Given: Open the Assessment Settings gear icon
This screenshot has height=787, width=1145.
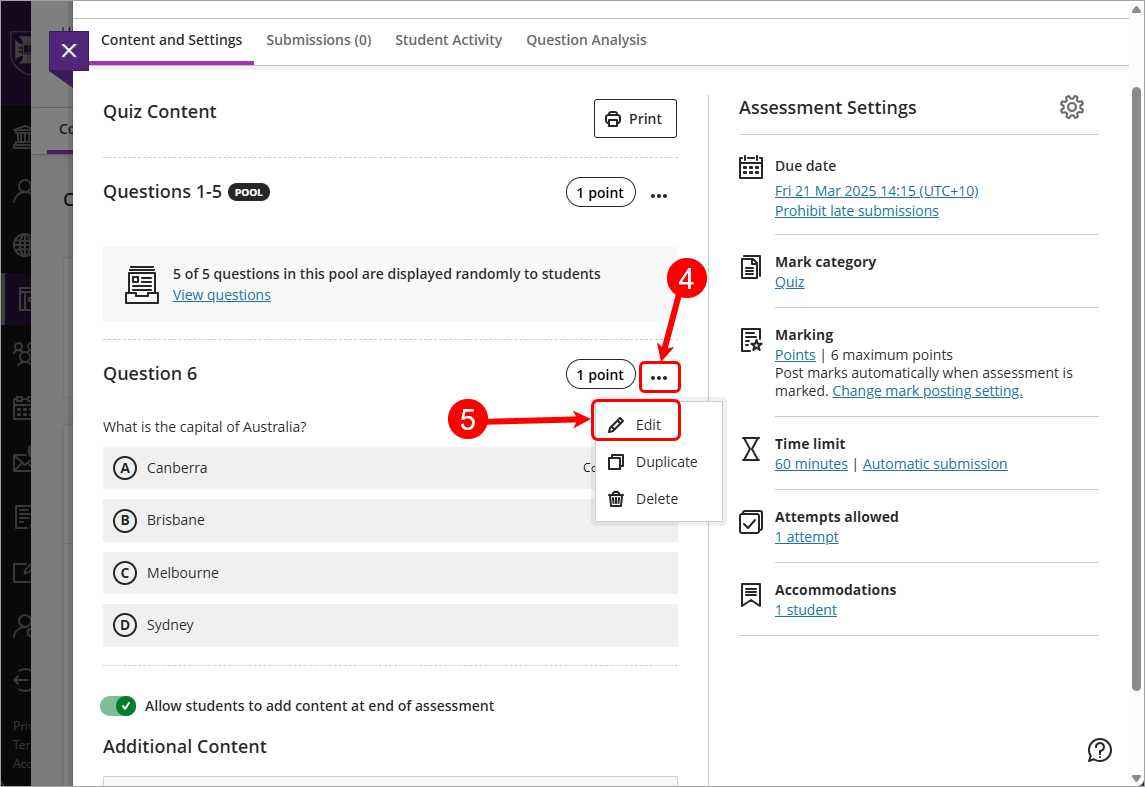Looking at the screenshot, I should [1071, 107].
